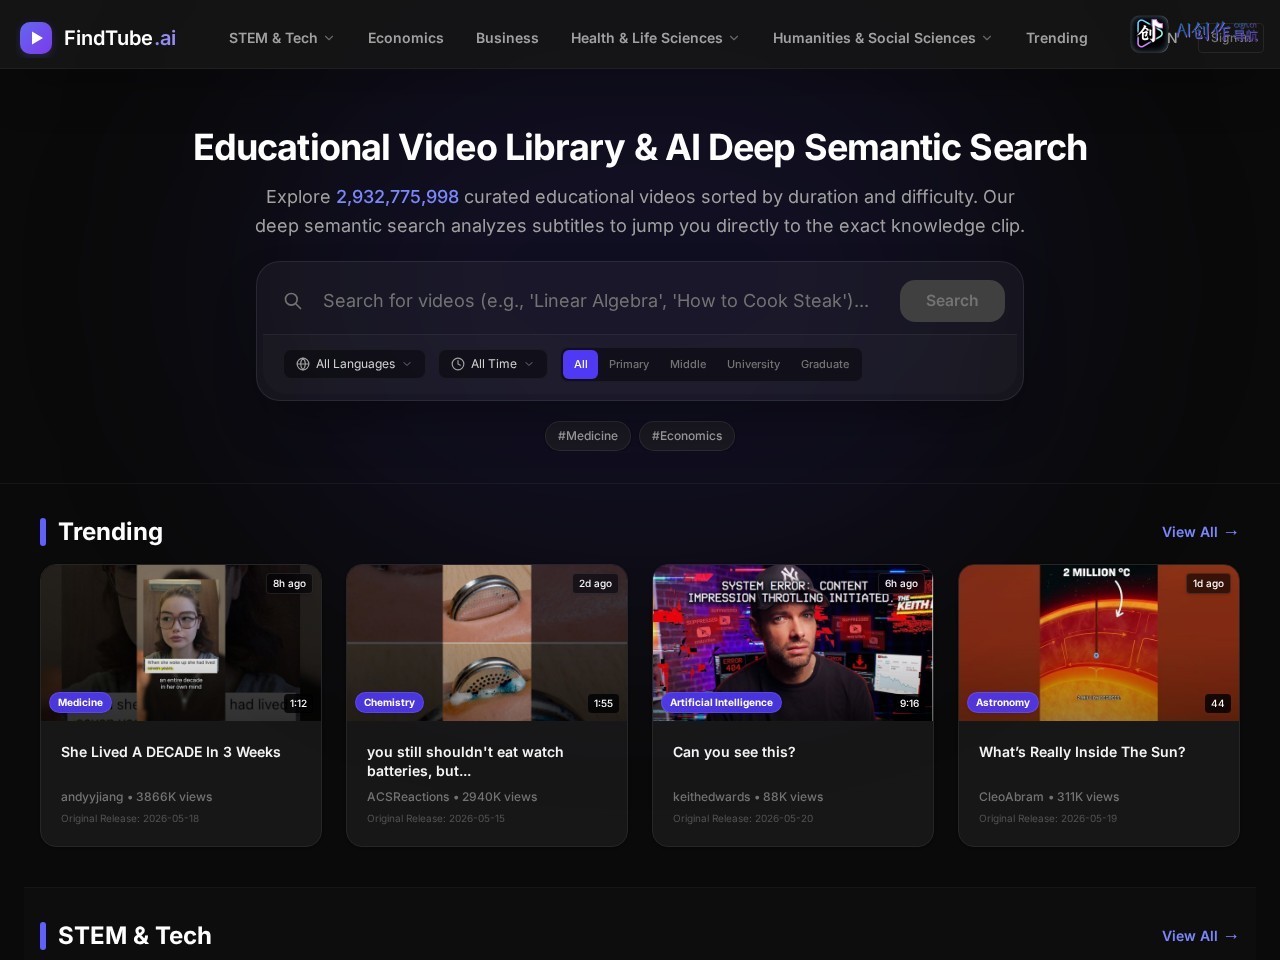This screenshot has width=1280, height=960.
Task: Click View All next to Trending section
Action: [x=1200, y=532]
